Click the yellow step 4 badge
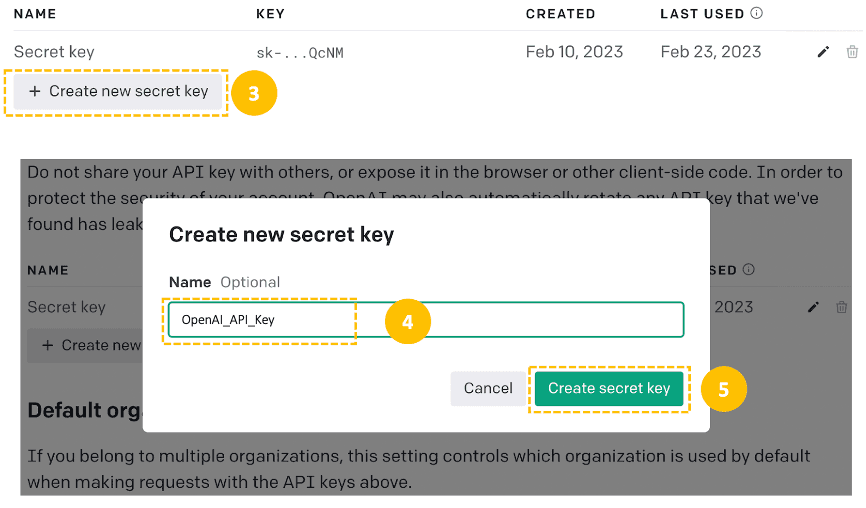 pyautogui.click(x=407, y=322)
